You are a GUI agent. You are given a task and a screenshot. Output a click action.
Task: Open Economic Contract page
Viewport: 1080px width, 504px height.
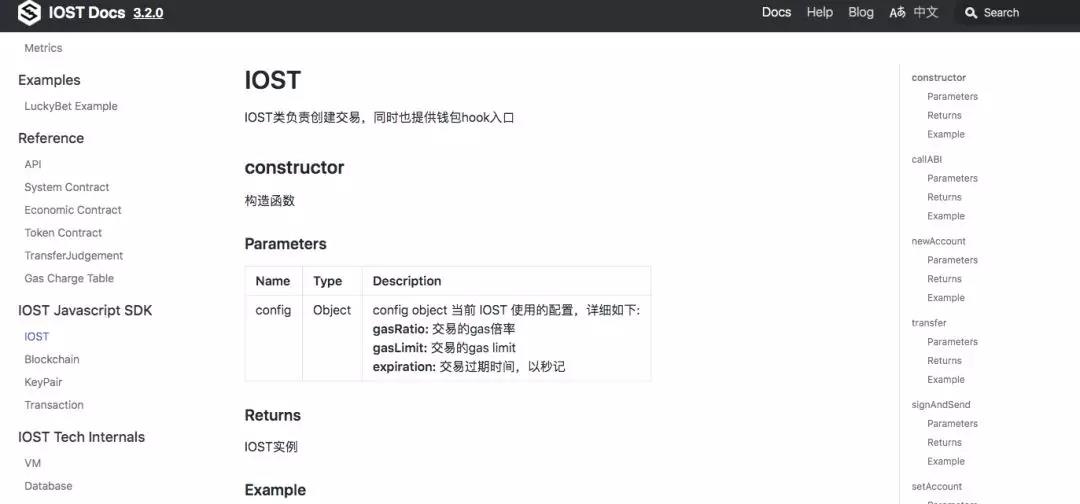(x=73, y=210)
